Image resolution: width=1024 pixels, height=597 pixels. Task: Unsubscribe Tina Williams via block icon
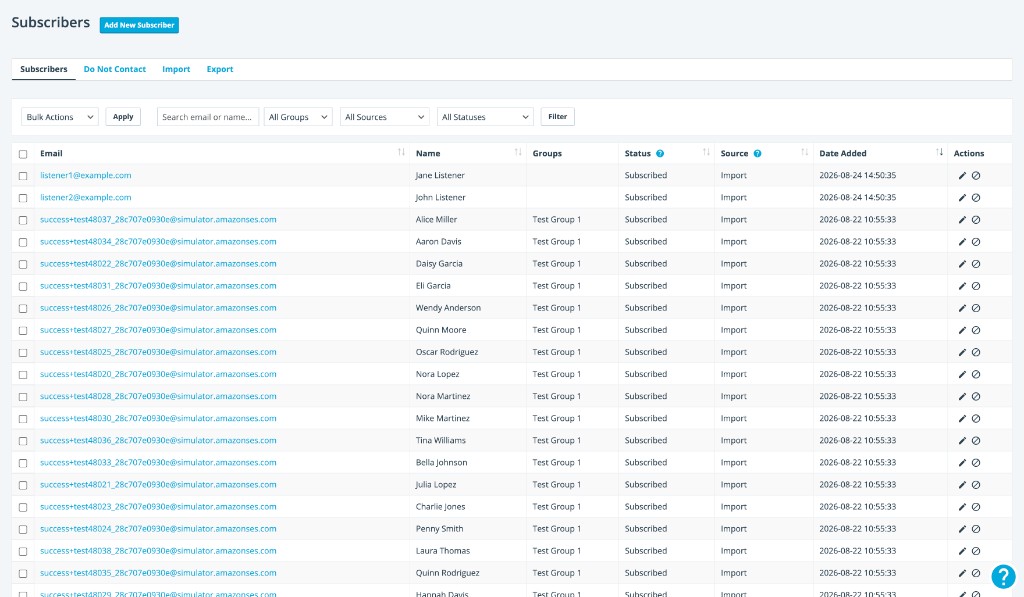pos(976,441)
